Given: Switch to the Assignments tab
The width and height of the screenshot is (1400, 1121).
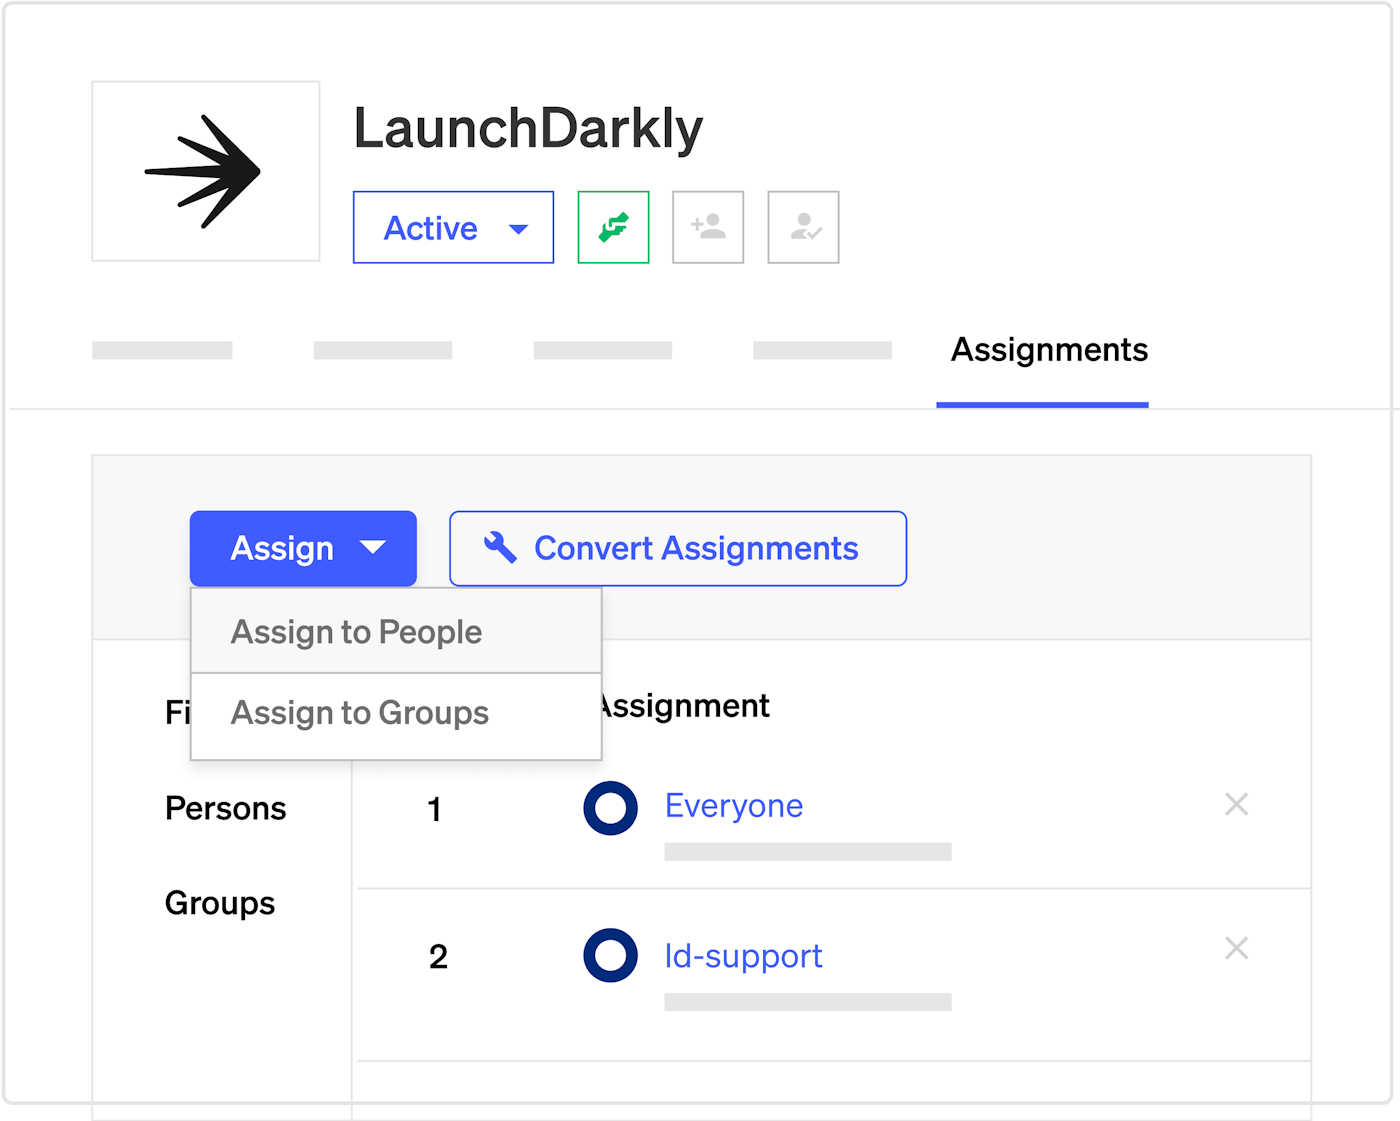Looking at the screenshot, I should coord(1049,350).
